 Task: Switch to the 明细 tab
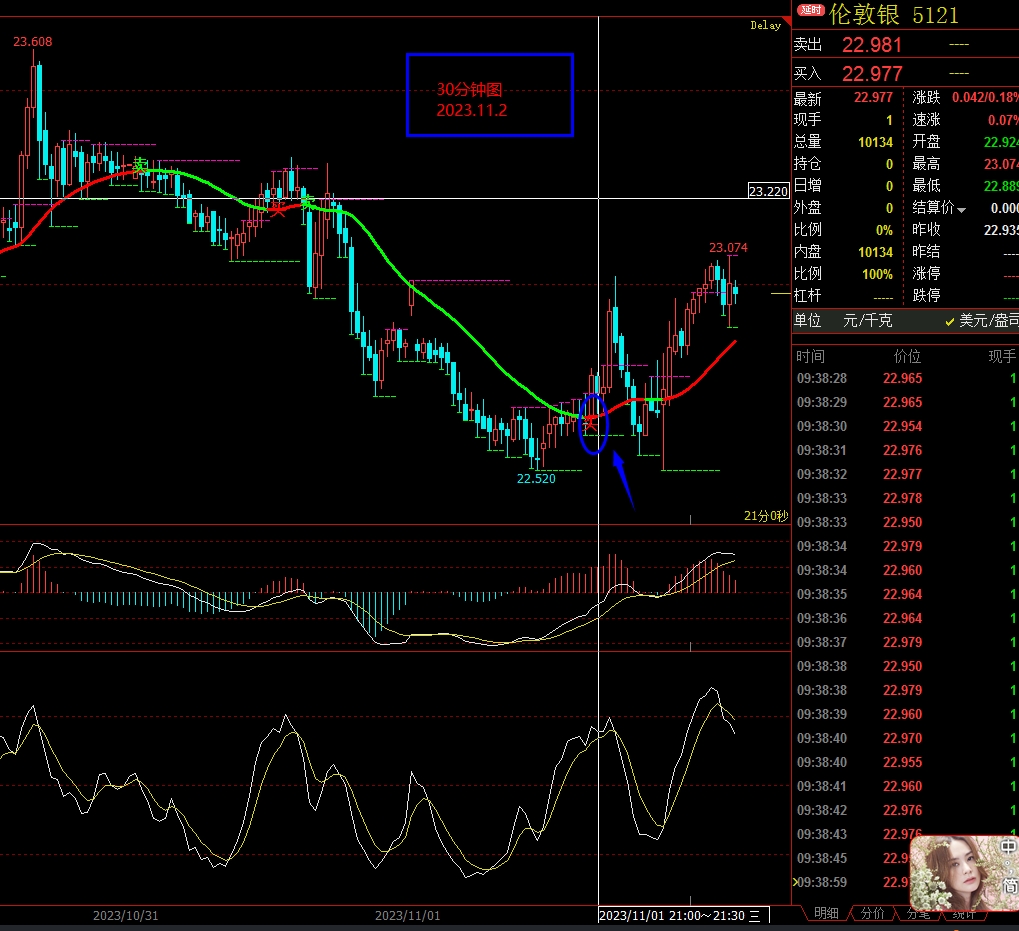(826, 913)
